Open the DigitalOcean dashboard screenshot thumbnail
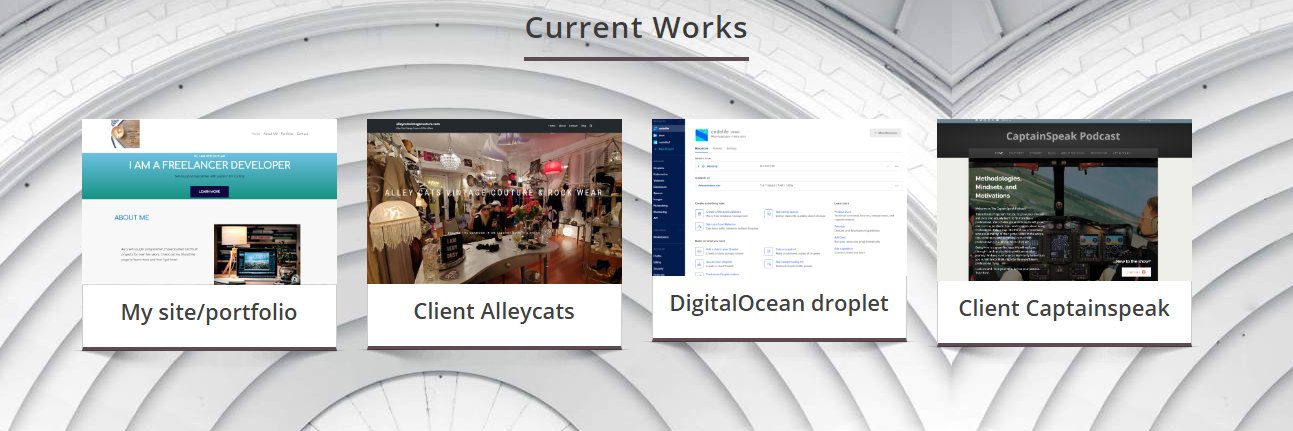Viewport: 1293px width, 431px height. tap(779, 198)
